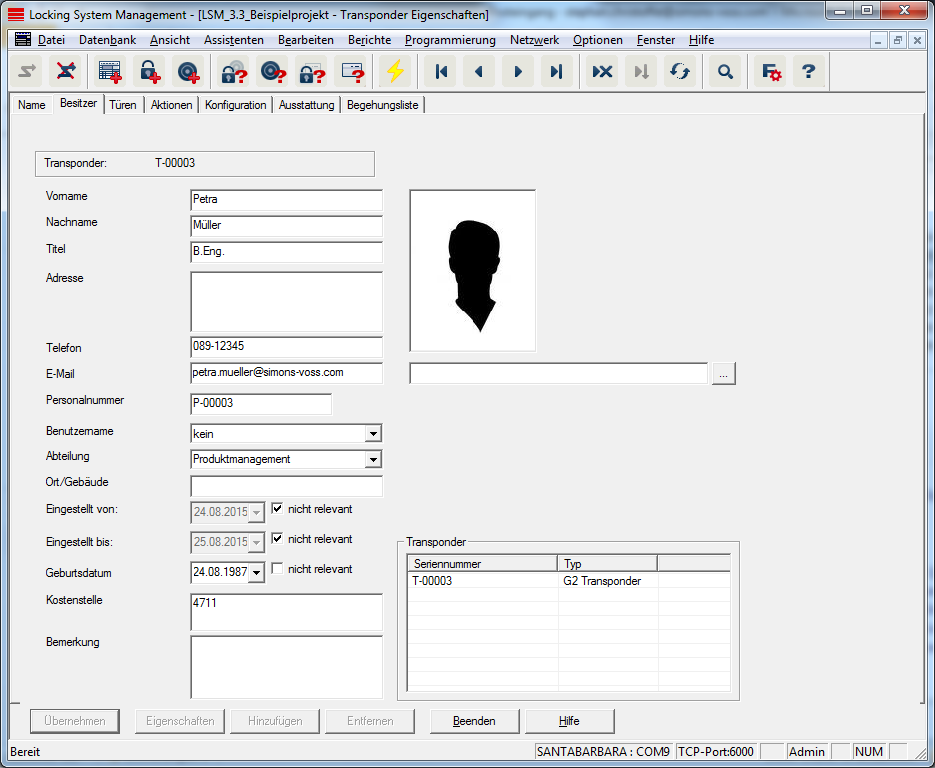Click the lightning bolt programming icon
Image resolution: width=935 pixels, height=768 pixels.
pyautogui.click(x=395, y=72)
